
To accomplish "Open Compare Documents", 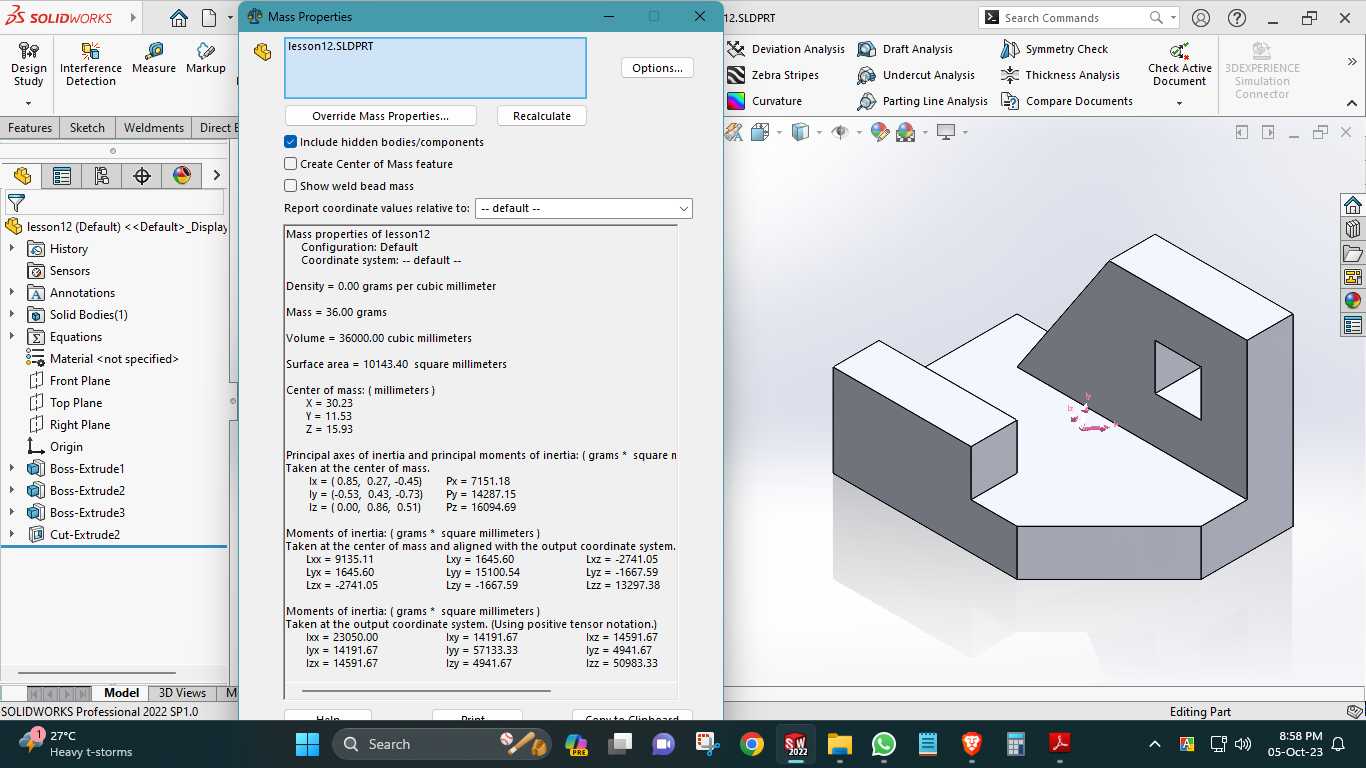I will (x=1067, y=101).
